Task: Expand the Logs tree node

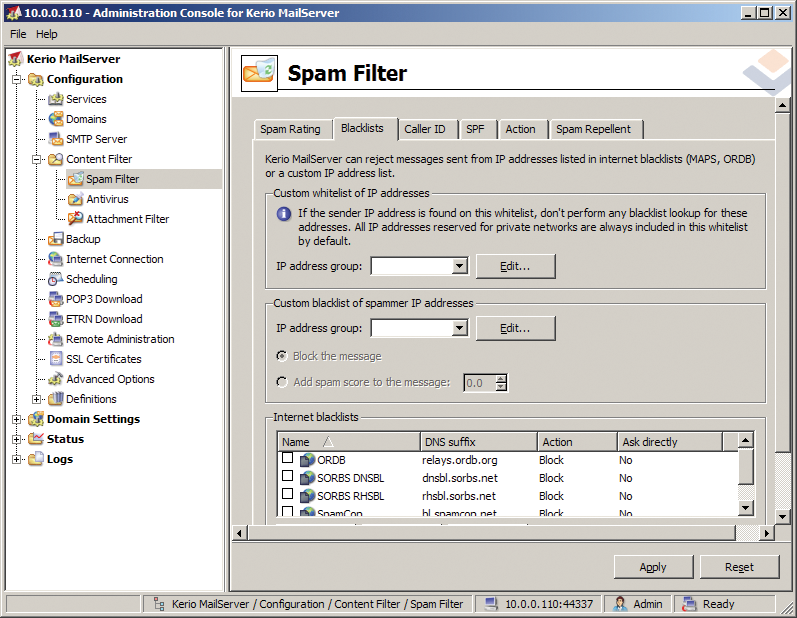Action: click(x=17, y=459)
